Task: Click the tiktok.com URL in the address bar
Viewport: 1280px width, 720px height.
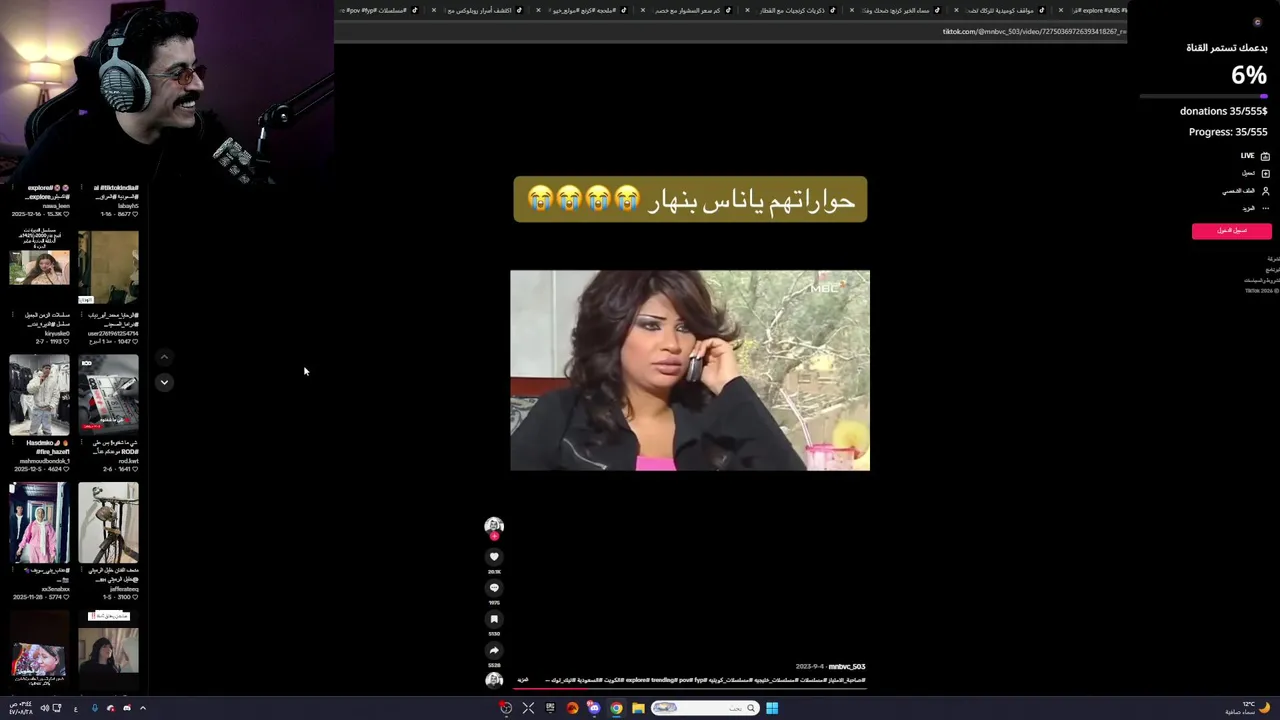Action: coord(1034,32)
